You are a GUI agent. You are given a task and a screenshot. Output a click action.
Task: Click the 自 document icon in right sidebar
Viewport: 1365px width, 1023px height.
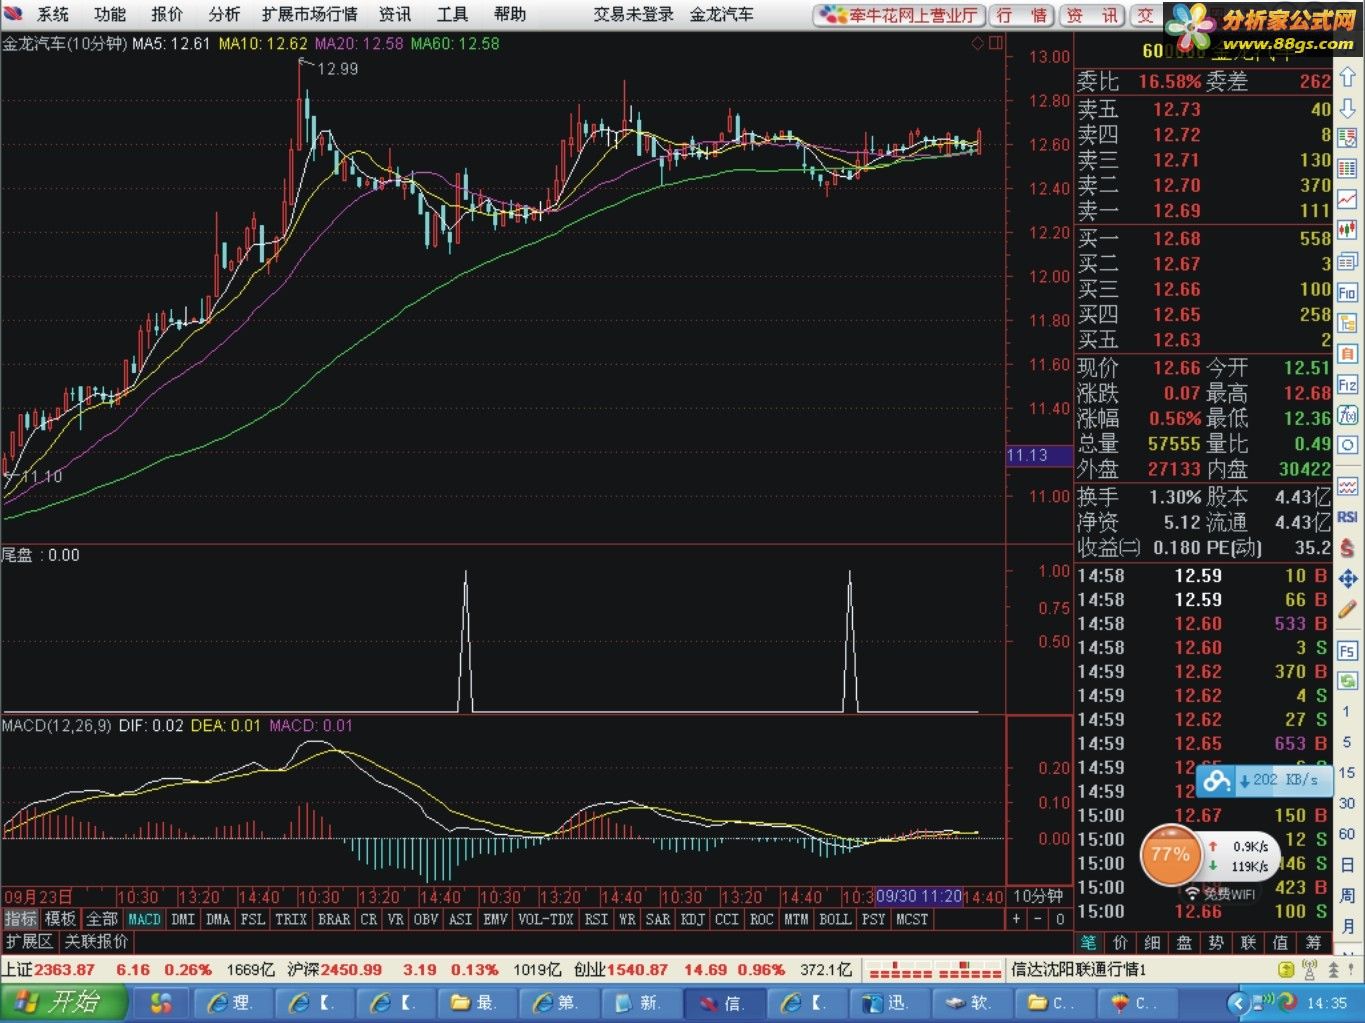pyautogui.click(x=1347, y=354)
